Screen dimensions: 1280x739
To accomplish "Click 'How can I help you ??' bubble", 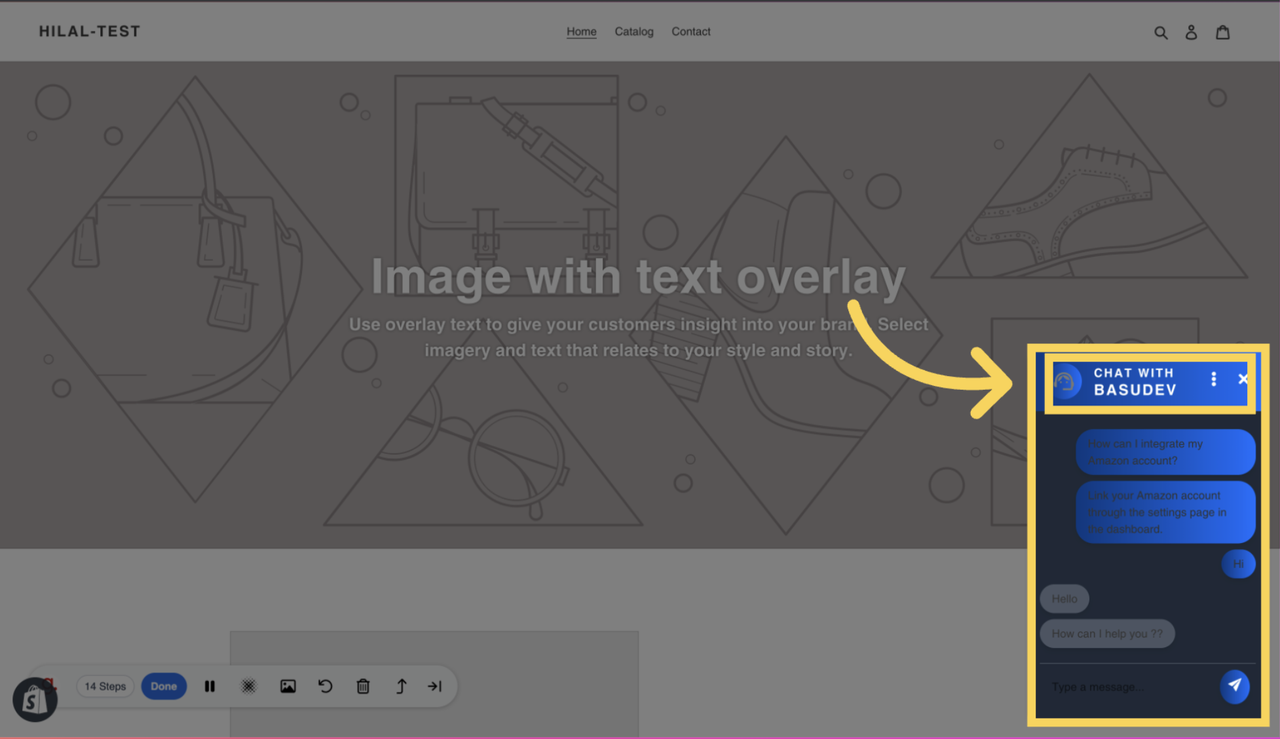I will click(1107, 634).
